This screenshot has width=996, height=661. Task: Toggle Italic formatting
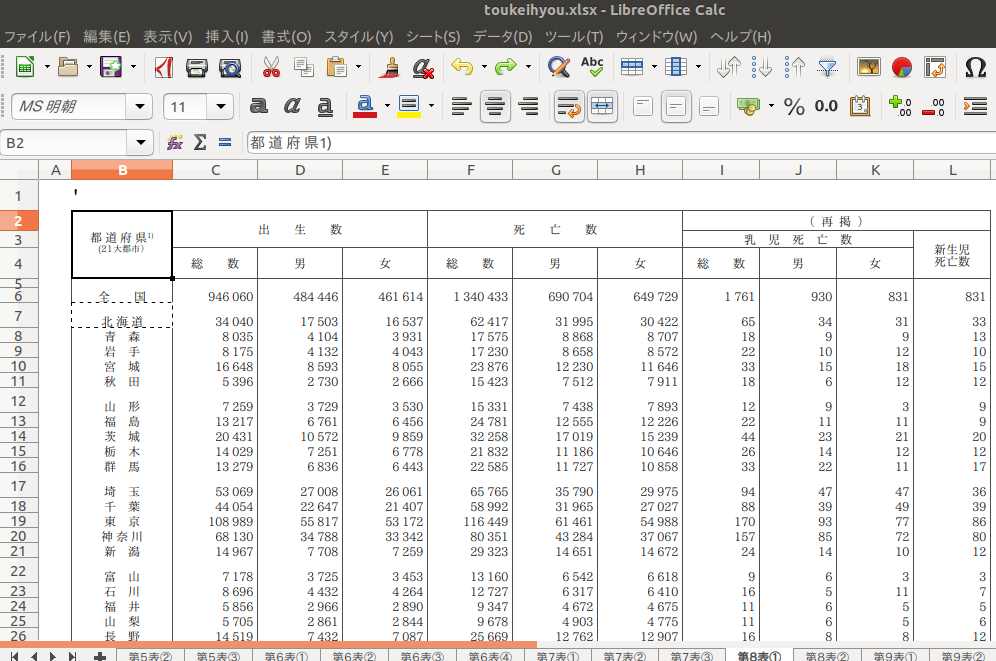coord(292,106)
